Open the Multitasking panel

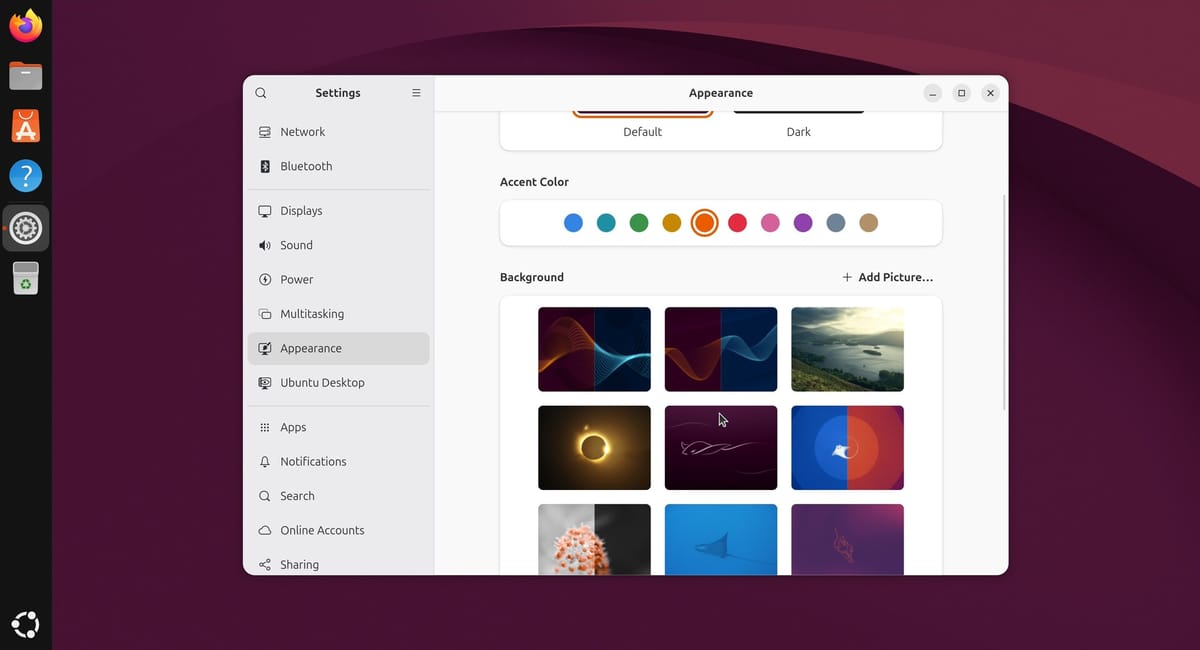(339, 314)
